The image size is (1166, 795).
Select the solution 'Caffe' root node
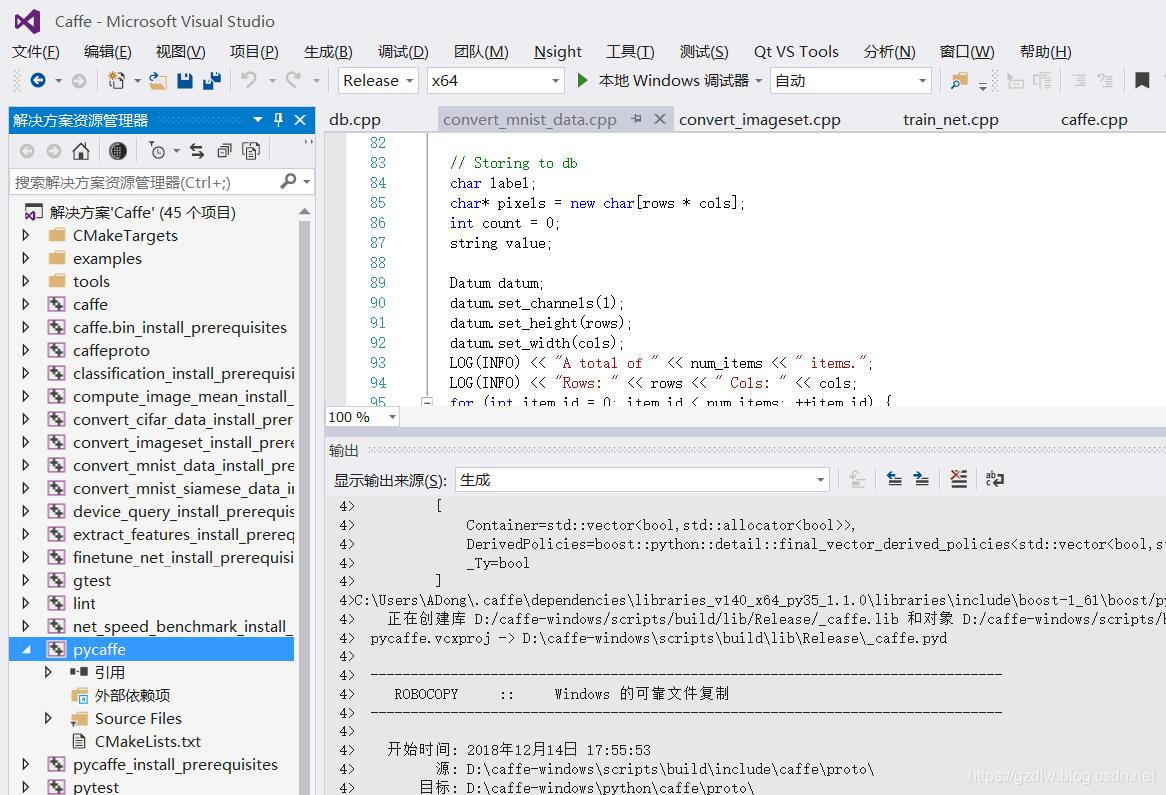click(x=143, y=213)
